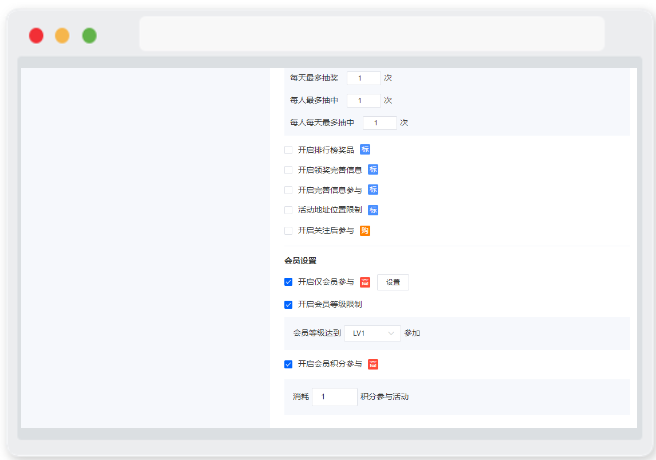Click the 消耗 label text
The width and height of the screenshot is (656, 460).
pos(301,396)
